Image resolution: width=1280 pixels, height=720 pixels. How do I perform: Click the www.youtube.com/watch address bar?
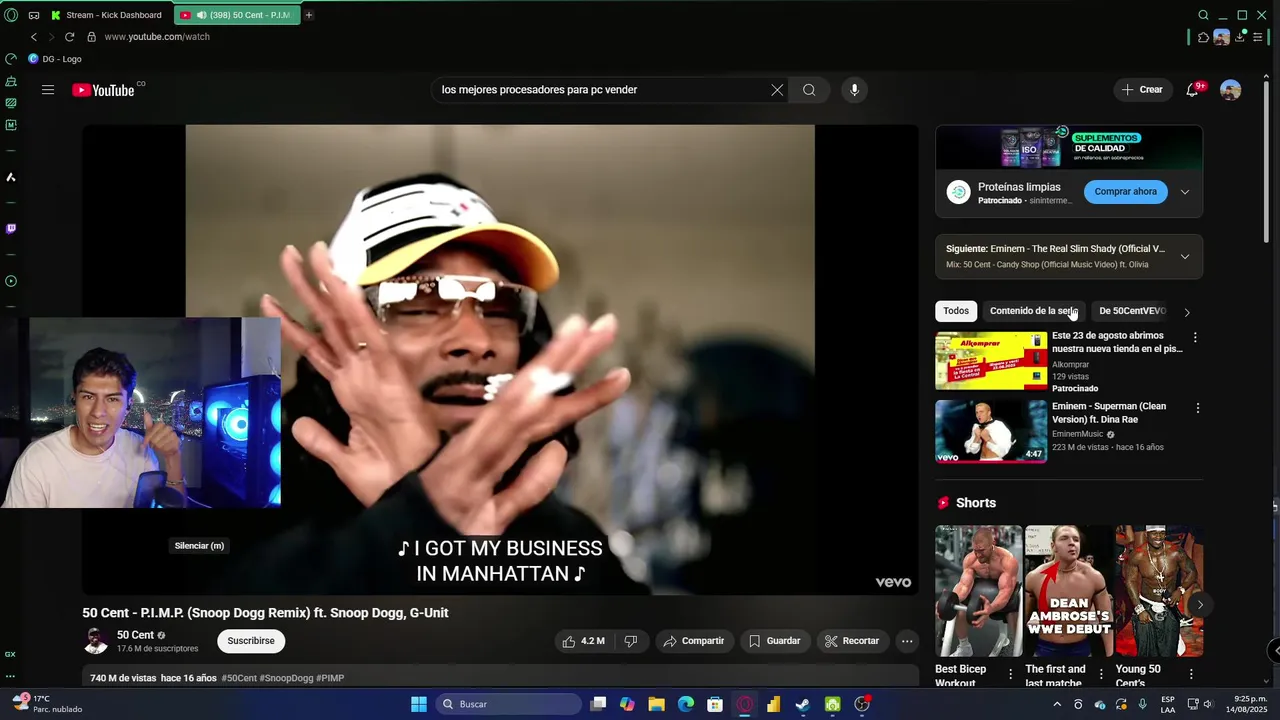[x=157, y=37]
